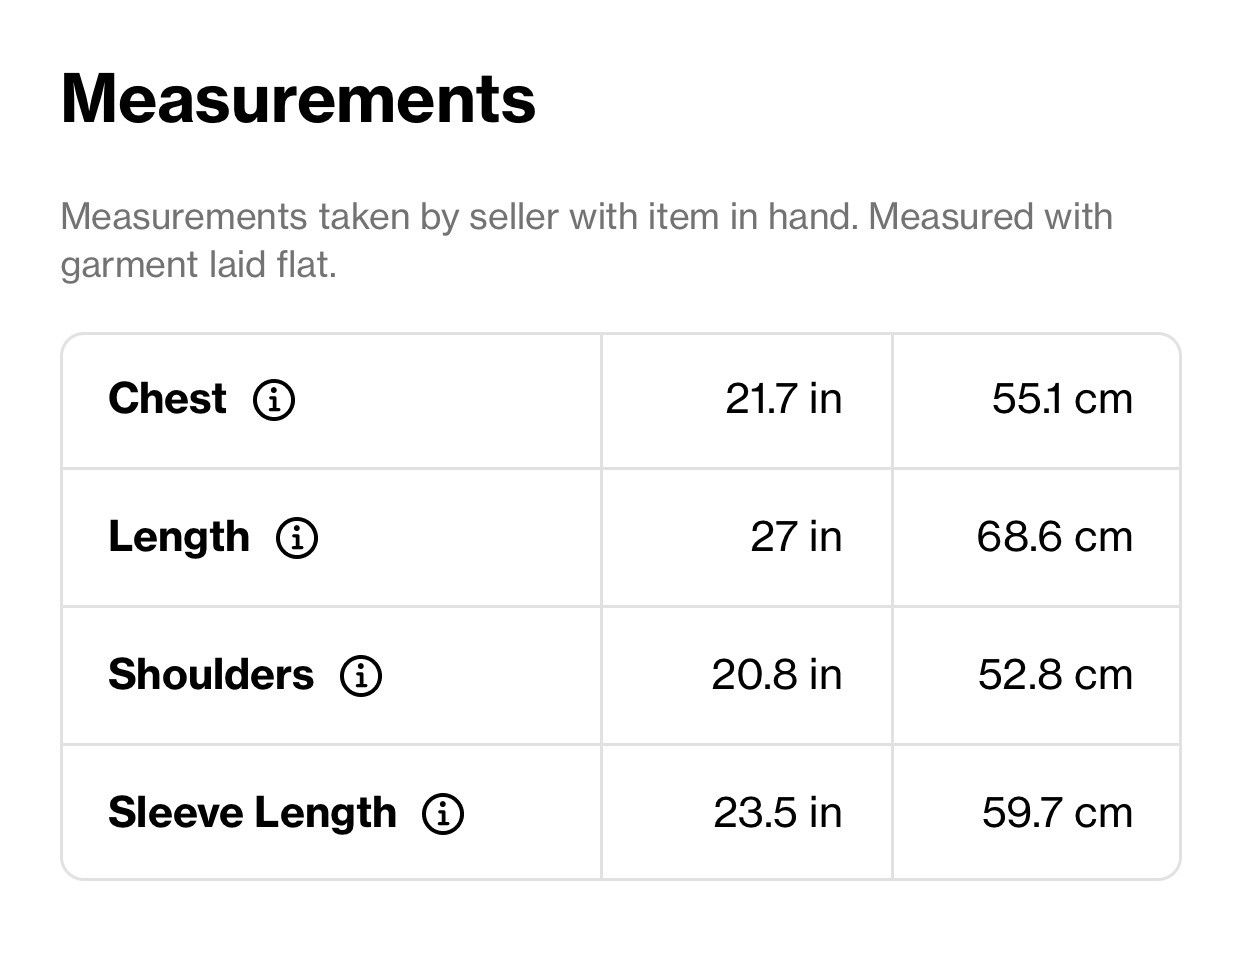The width and height of the screenshot is (1242, 965).
Task: Click the Measurements heading
Action: [298, 99]
